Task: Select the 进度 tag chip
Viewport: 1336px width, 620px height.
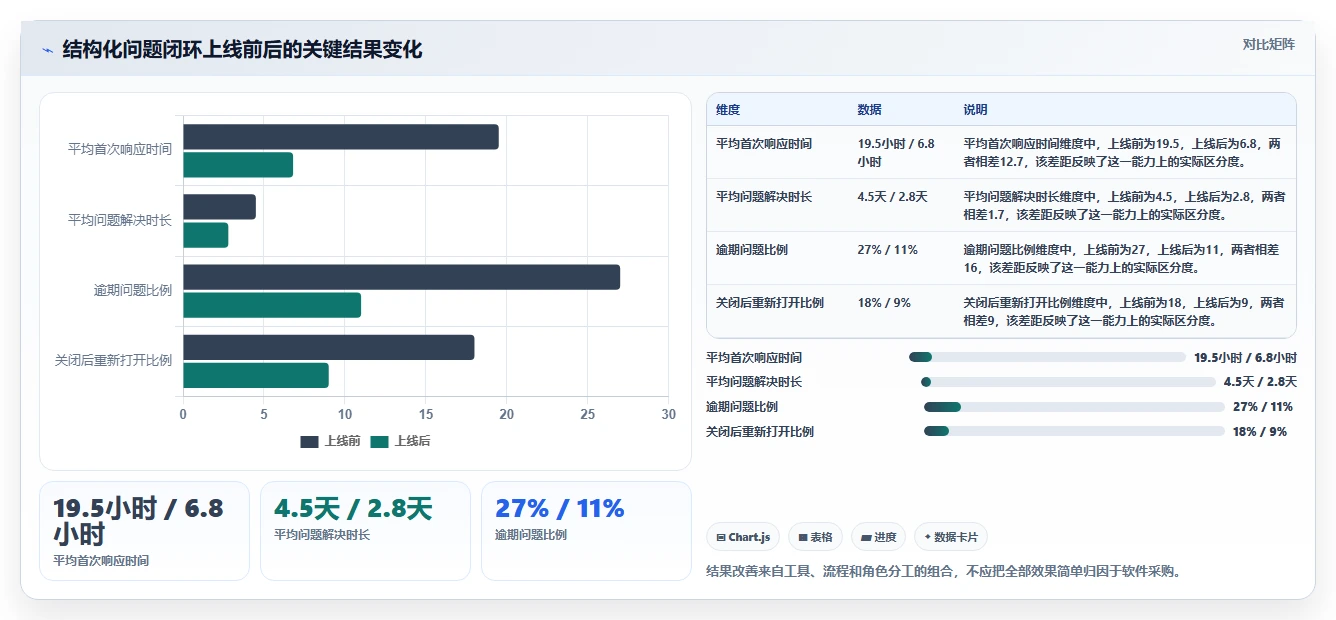Action: click(x=878, y=537)
